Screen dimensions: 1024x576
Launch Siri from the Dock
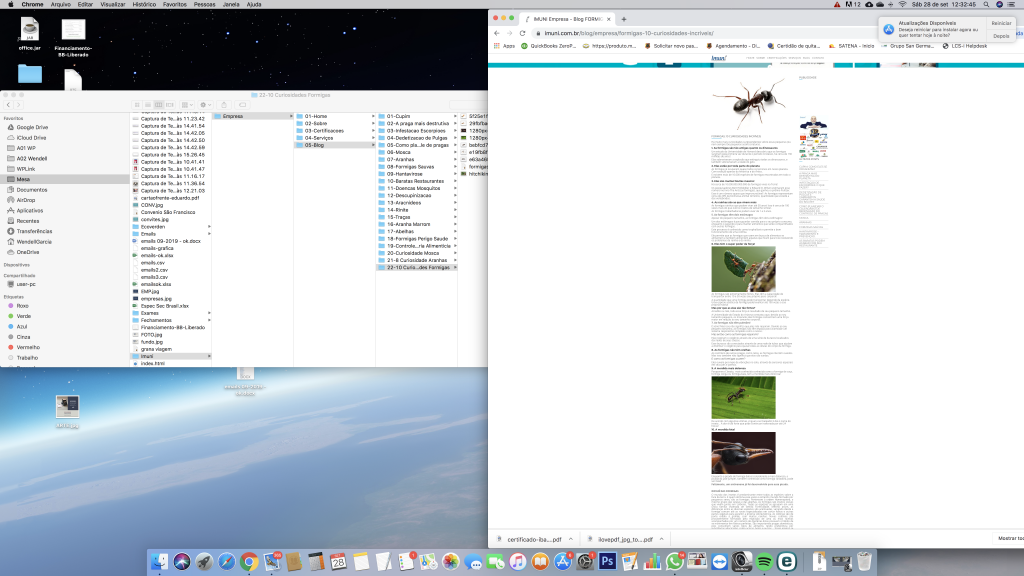click(x=182, y=562)
